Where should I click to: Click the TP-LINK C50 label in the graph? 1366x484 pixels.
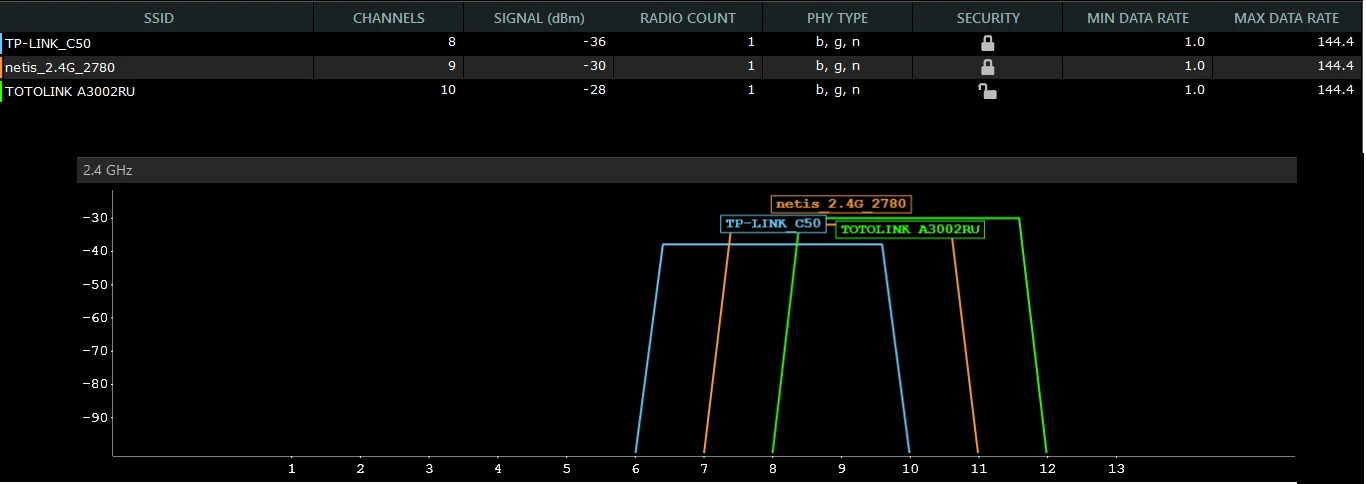(x=773, y=223)
